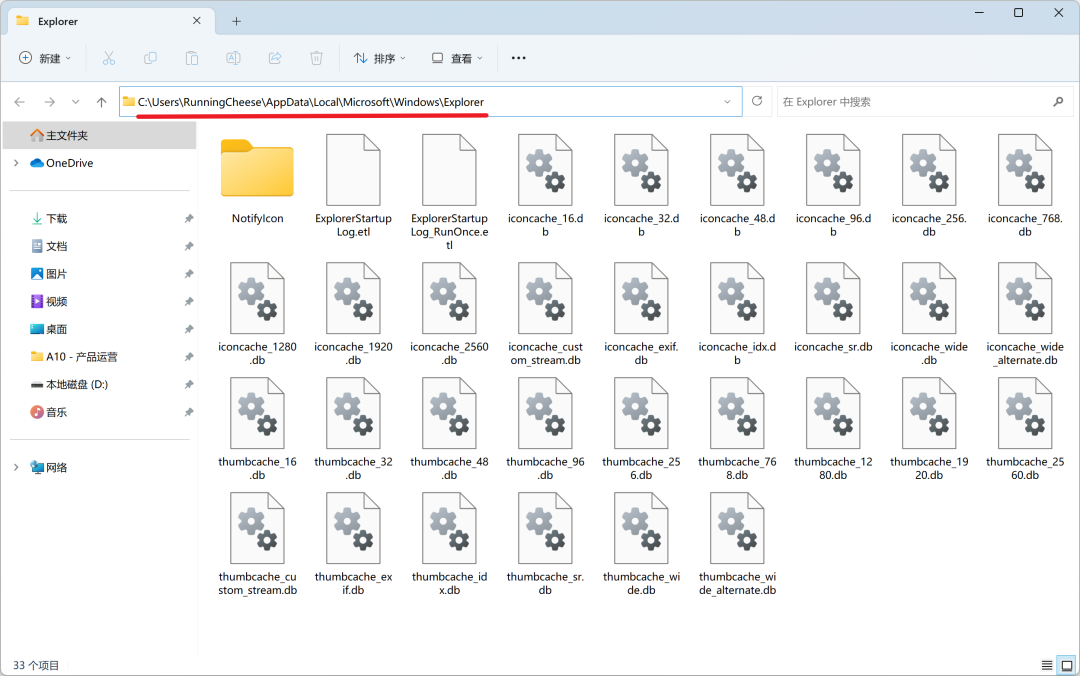Select iconcache_exif.db file
The image size is (1080, 676).
tap(641, 314)
